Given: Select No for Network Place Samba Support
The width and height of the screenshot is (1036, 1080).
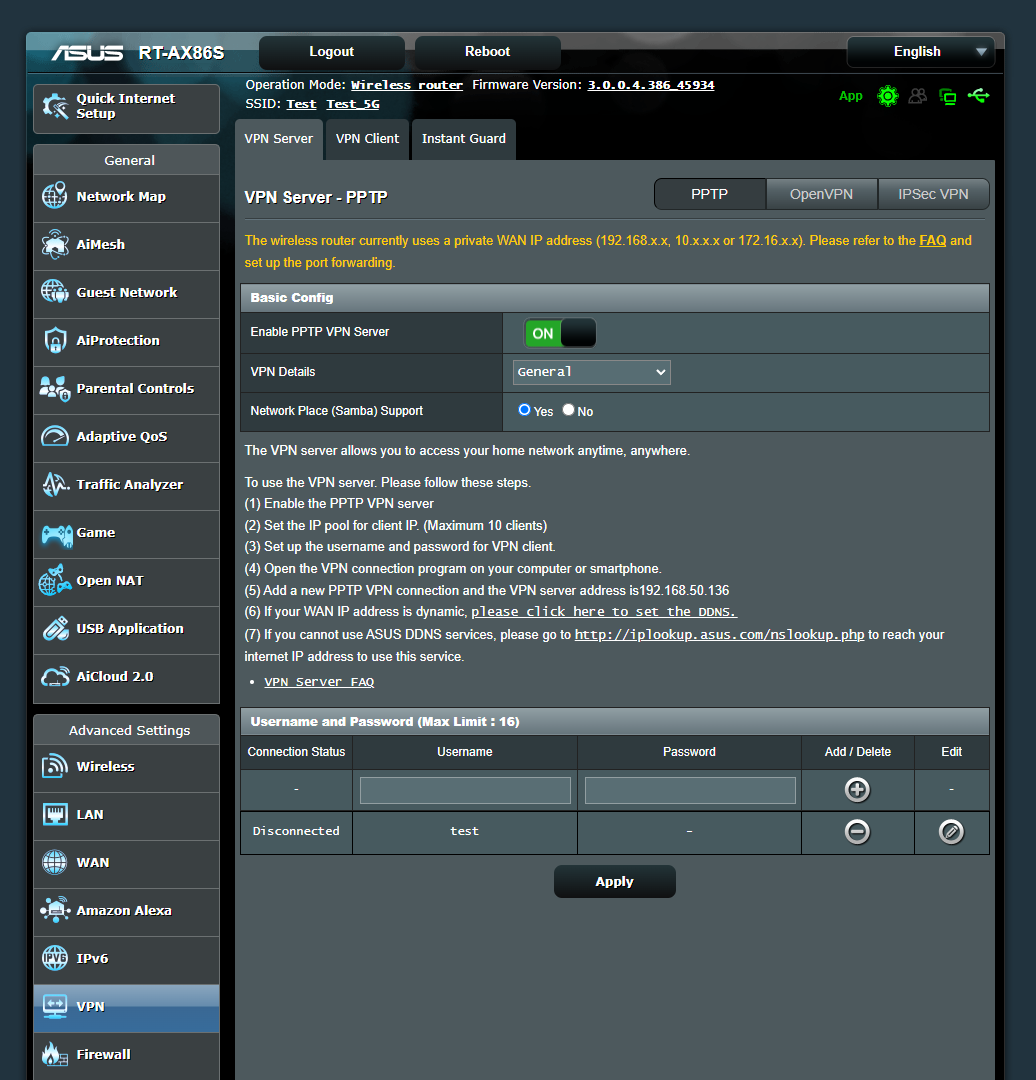Looking at the screenshot, I should coord(567,410).
